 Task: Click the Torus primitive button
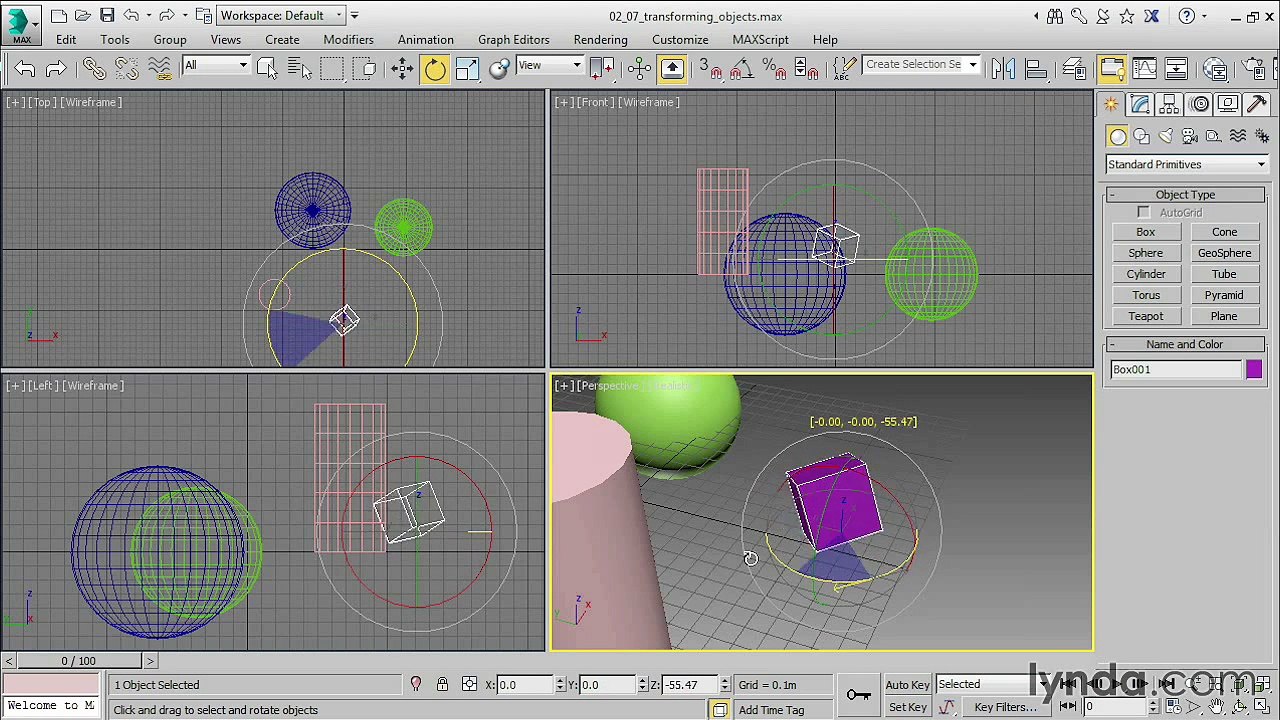(1146, 295)
